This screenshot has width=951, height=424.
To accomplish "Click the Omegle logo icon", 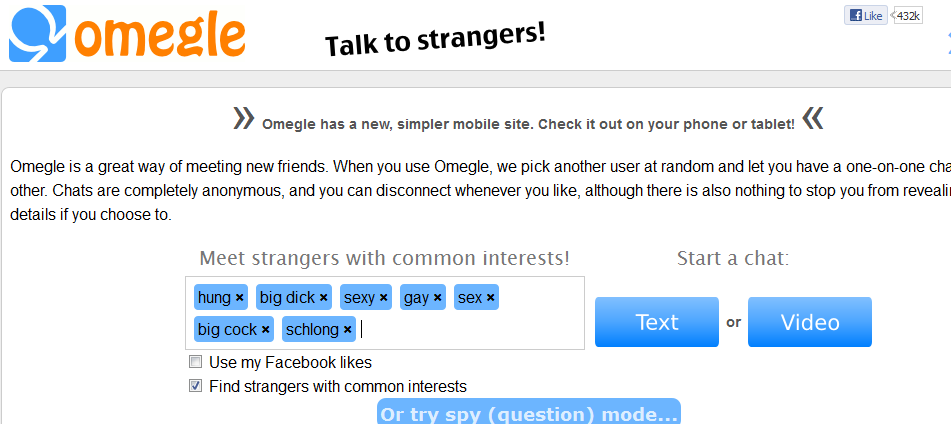I will pos(38,33).
